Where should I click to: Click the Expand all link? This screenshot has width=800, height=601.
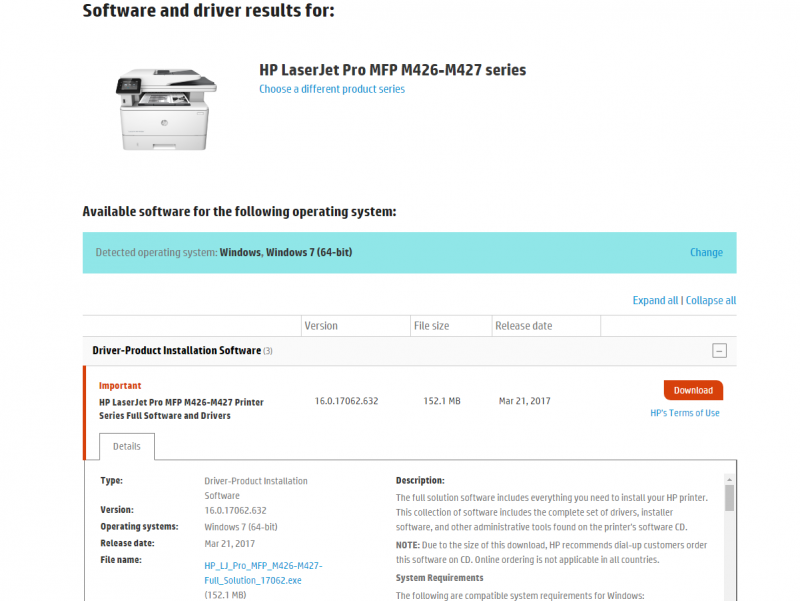pos(655,300)
